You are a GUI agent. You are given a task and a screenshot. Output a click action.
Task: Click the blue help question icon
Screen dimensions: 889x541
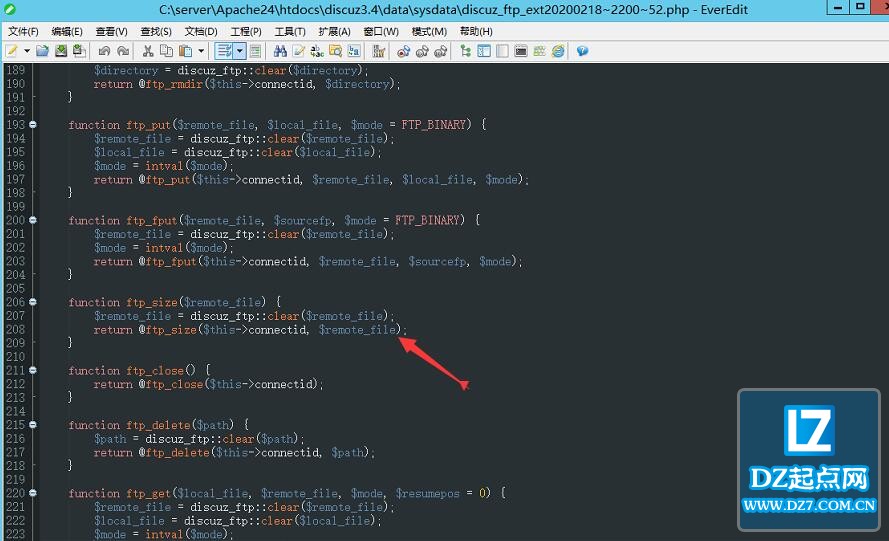(582, 51)
